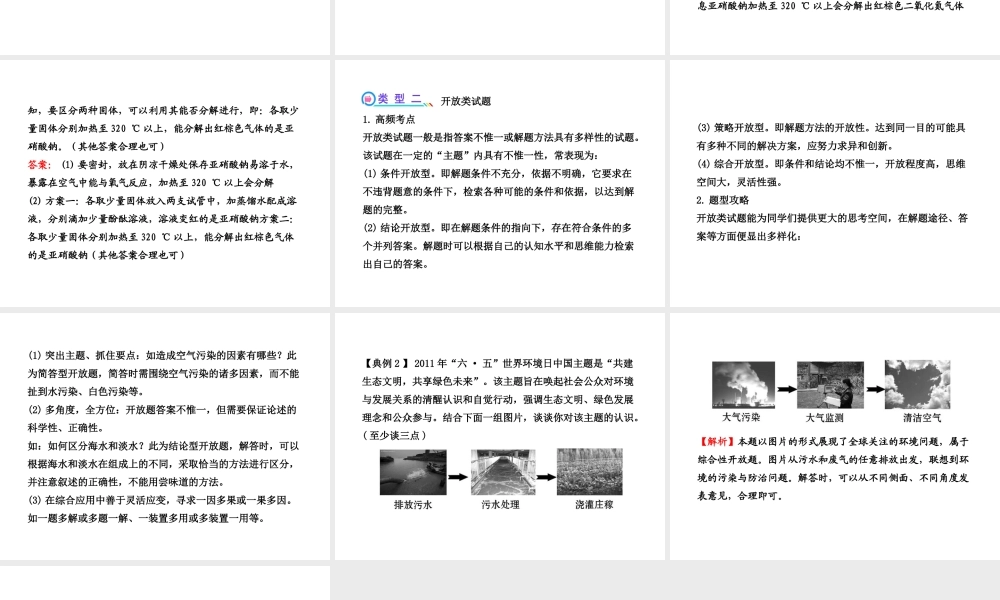
Task: Click the arrow between 大气监测 and 清洁空气 photos
Action: 874,389
